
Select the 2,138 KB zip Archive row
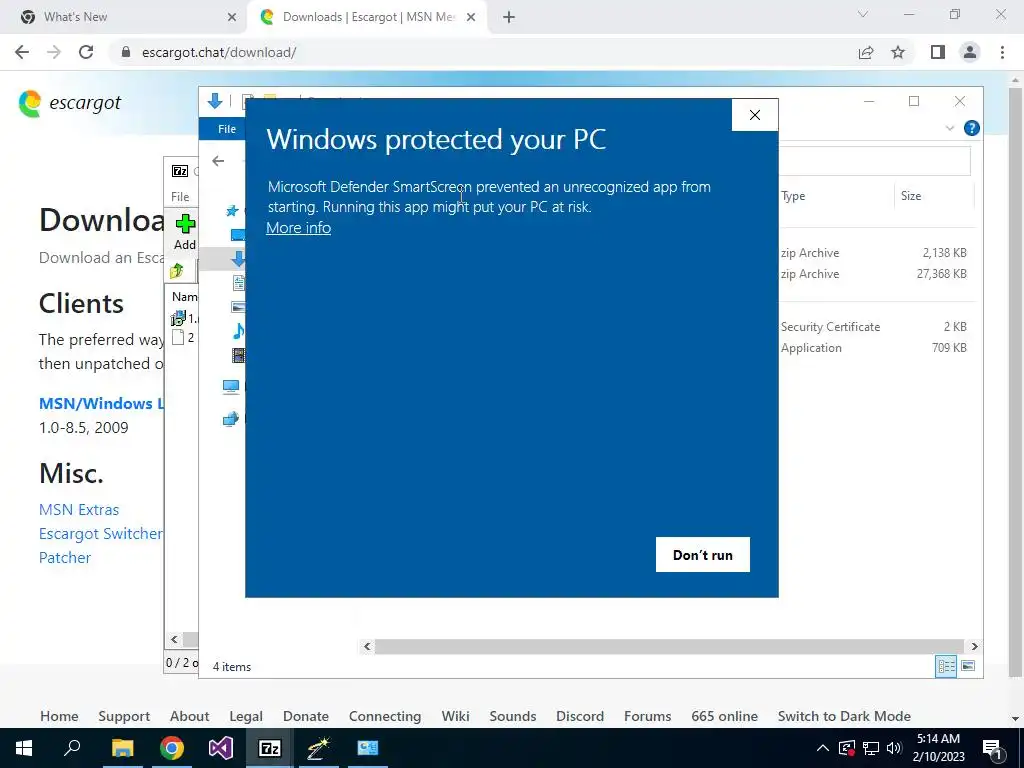[874, 253]
